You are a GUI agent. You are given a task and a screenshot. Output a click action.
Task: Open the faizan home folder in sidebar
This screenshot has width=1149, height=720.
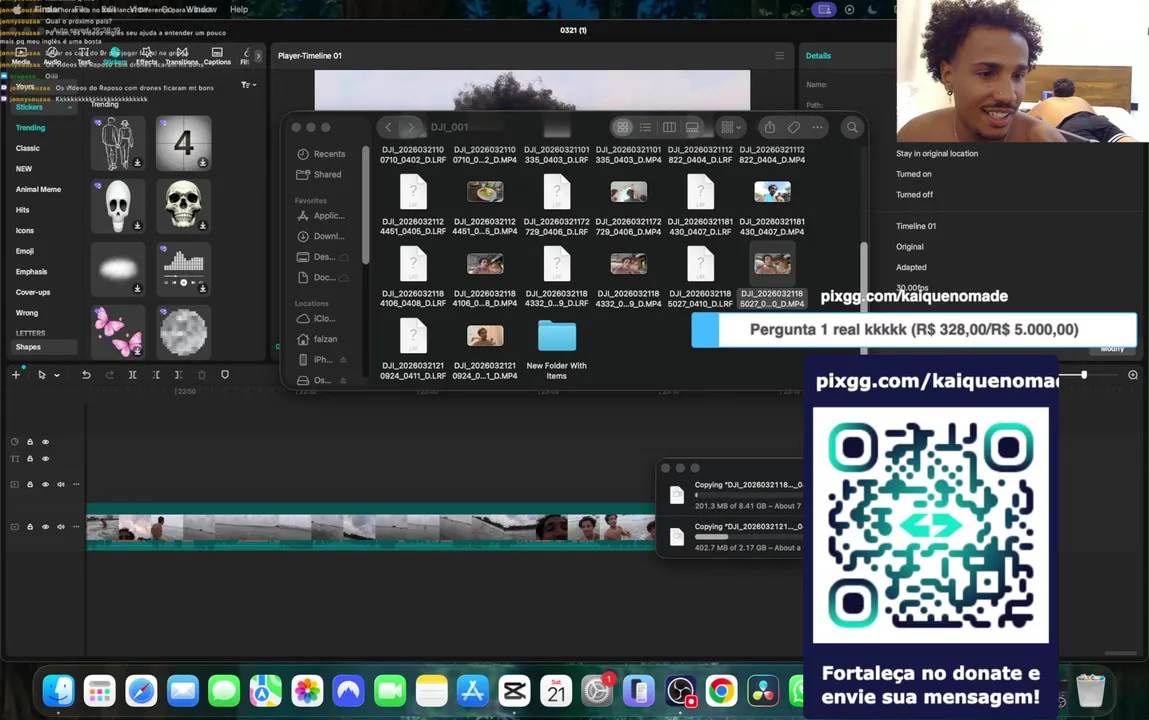[x=317, y=339]
